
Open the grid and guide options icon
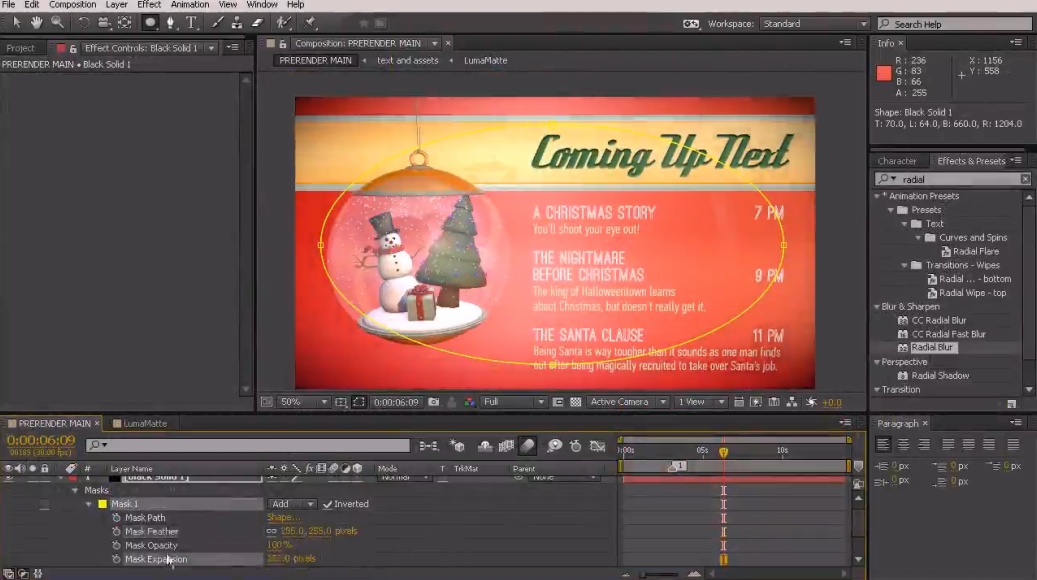(x=341, y=402)
